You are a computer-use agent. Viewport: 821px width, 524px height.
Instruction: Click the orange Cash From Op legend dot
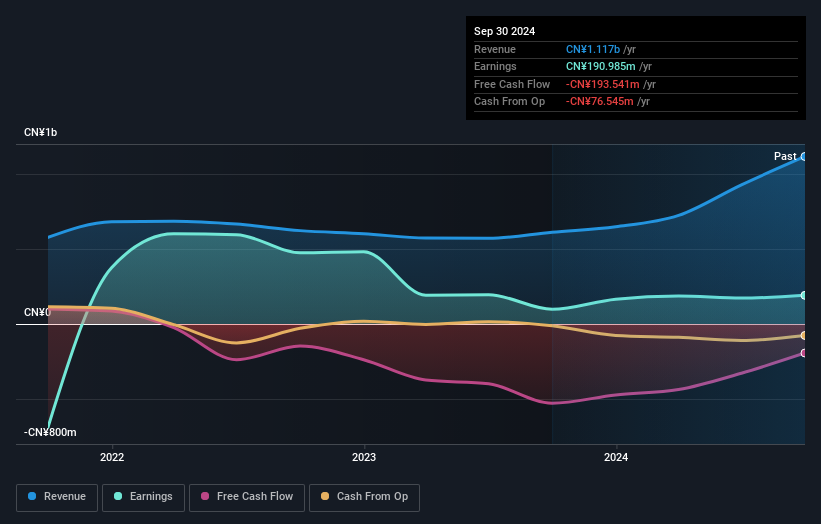[326, 496]
